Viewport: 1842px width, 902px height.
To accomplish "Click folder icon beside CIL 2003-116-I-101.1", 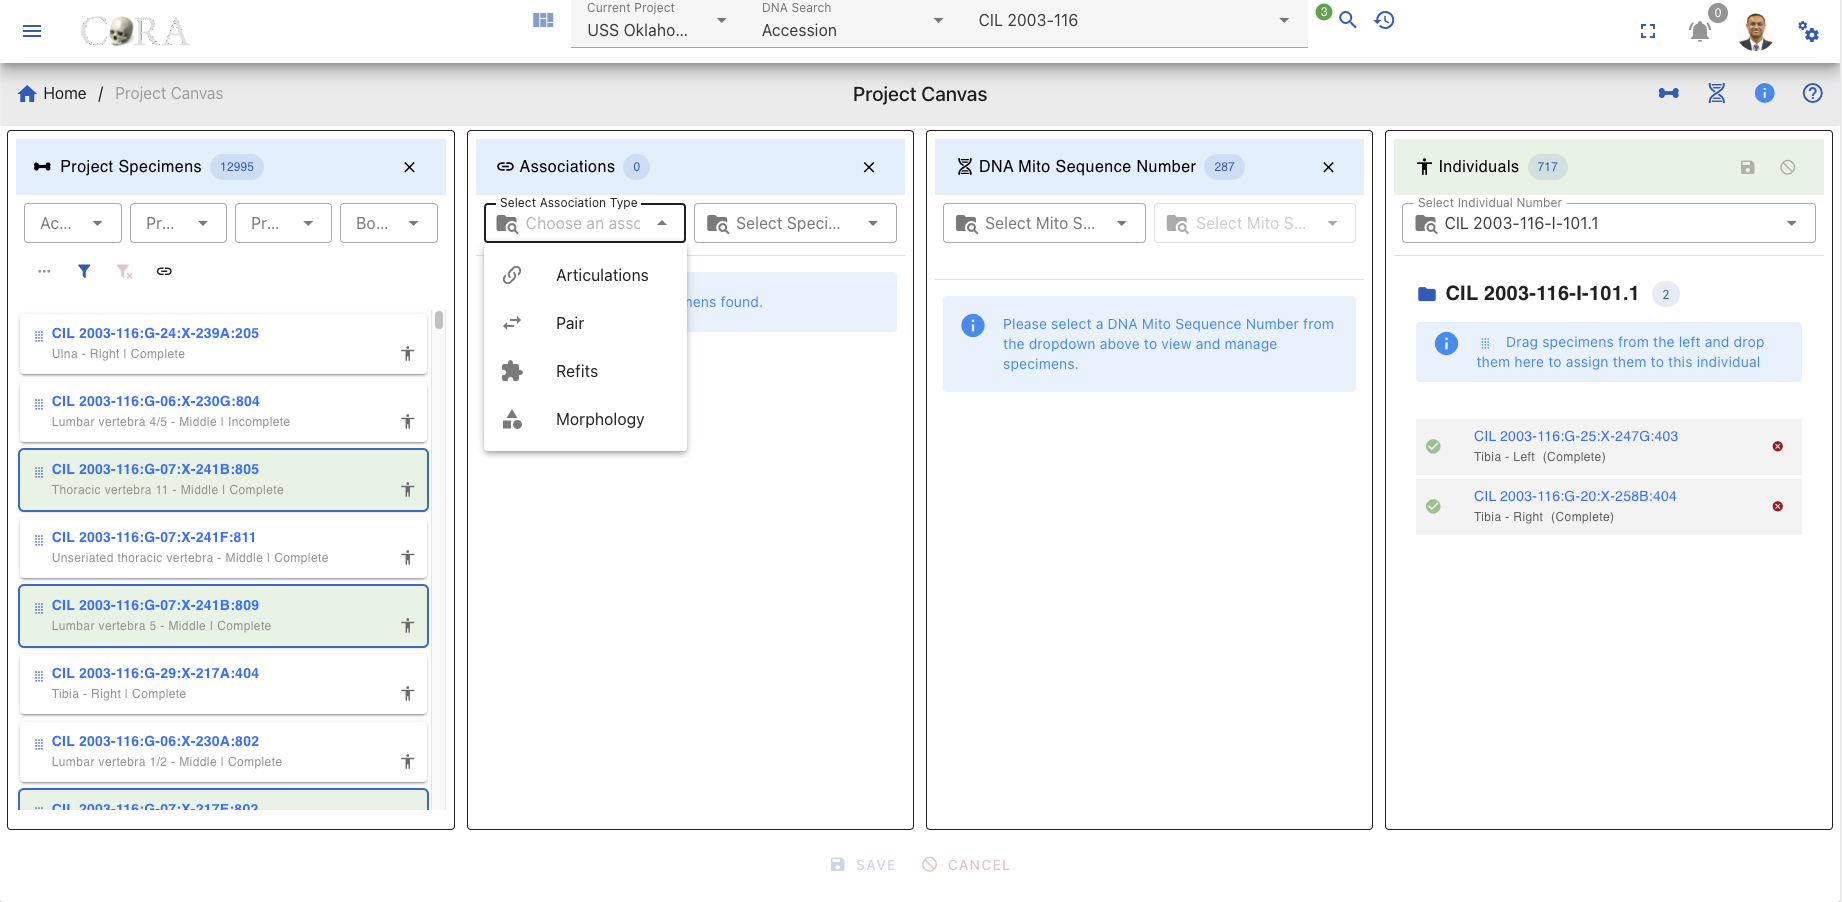I will tap(1427, 294).
